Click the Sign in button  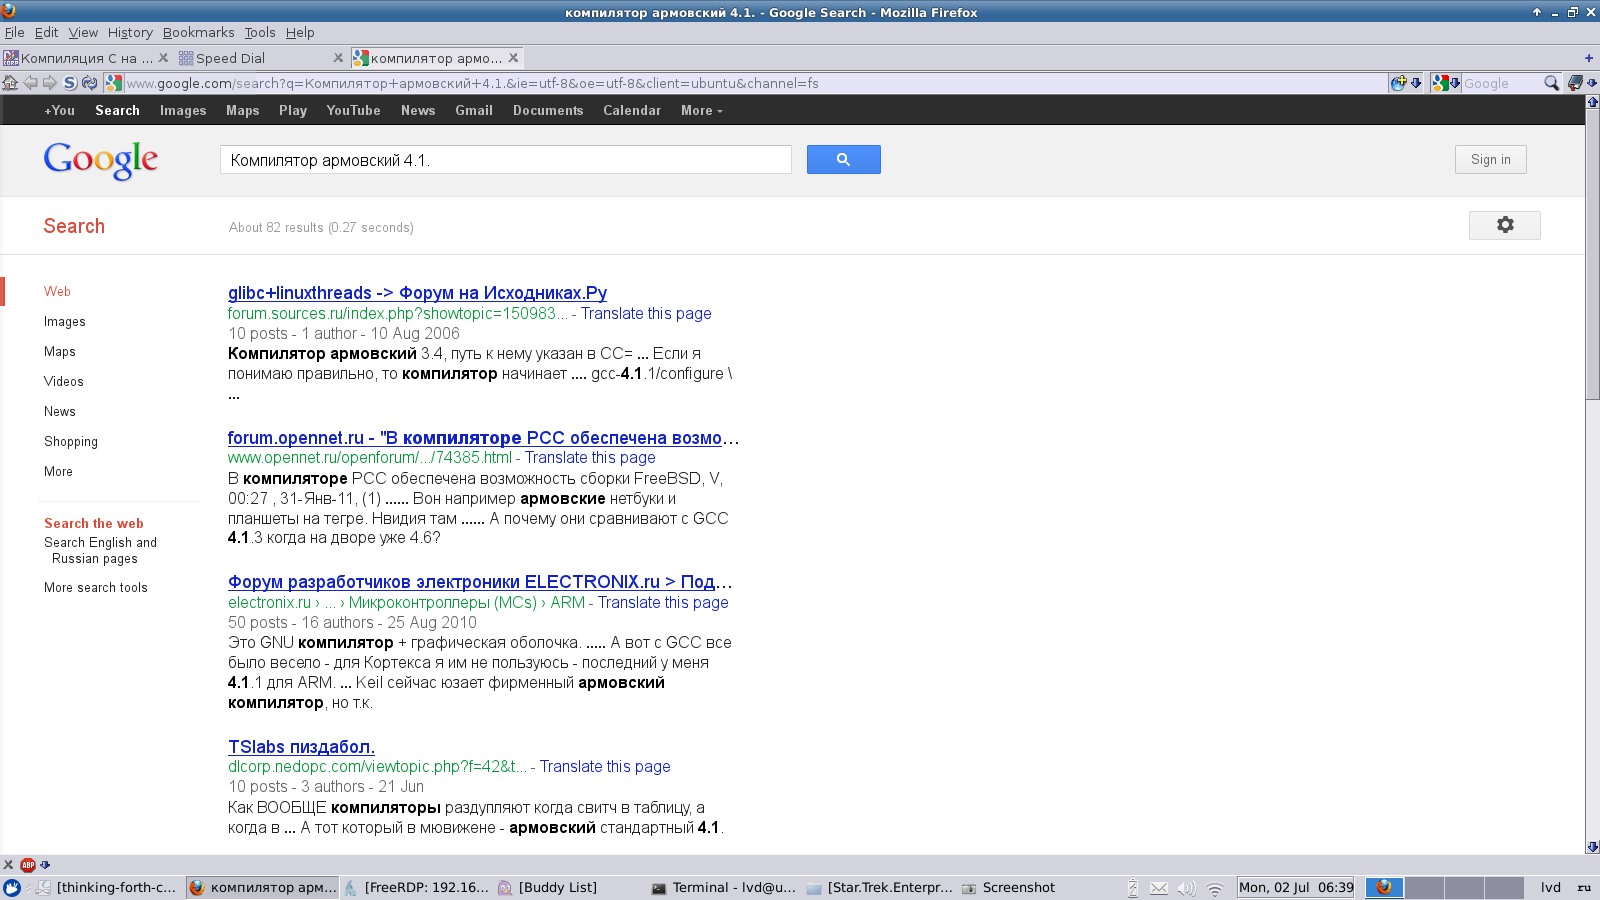pos(1490,160)
